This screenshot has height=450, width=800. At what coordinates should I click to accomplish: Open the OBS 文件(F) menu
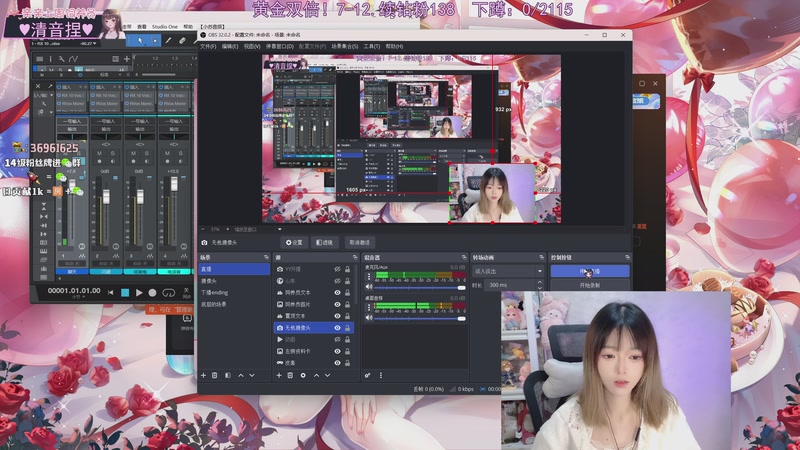208,46
